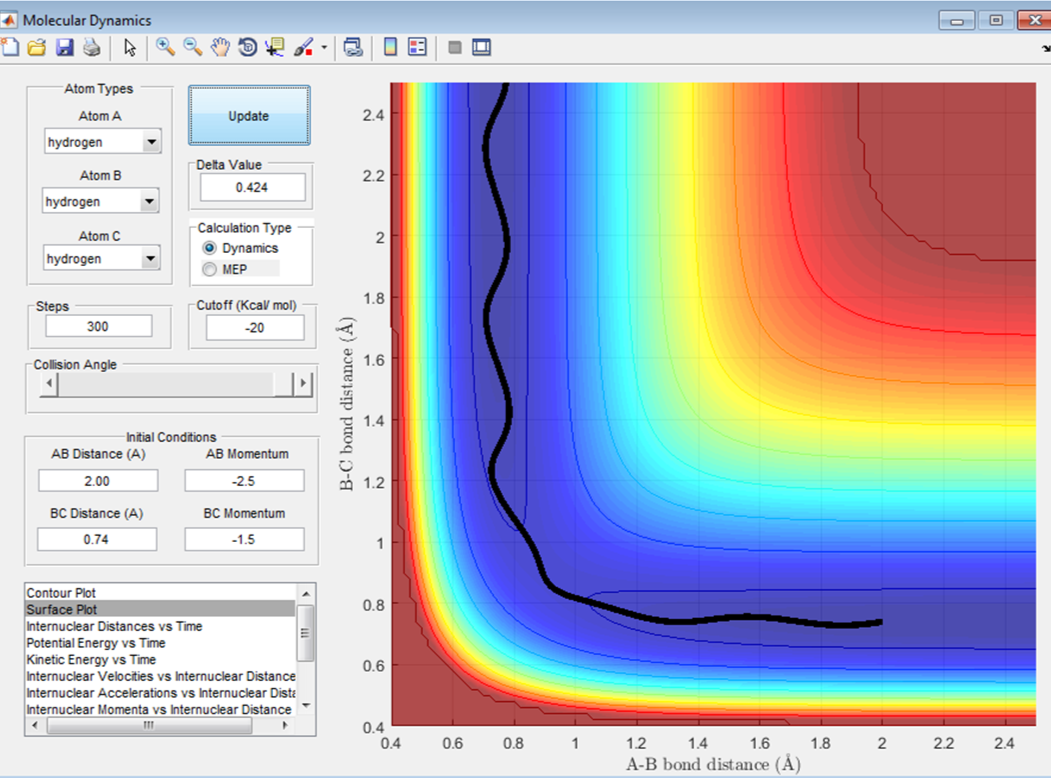1051x778 pixels.
Task: Click the Open File folder icon
Action: [37, 47]
